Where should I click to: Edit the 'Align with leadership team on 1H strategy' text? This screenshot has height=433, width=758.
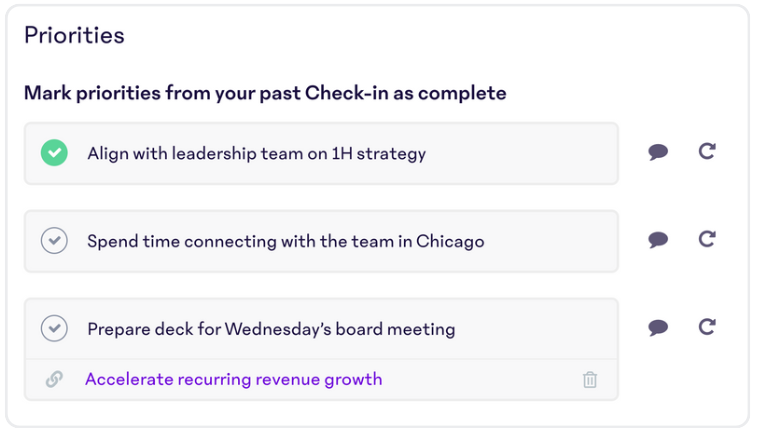pos(257,154)
